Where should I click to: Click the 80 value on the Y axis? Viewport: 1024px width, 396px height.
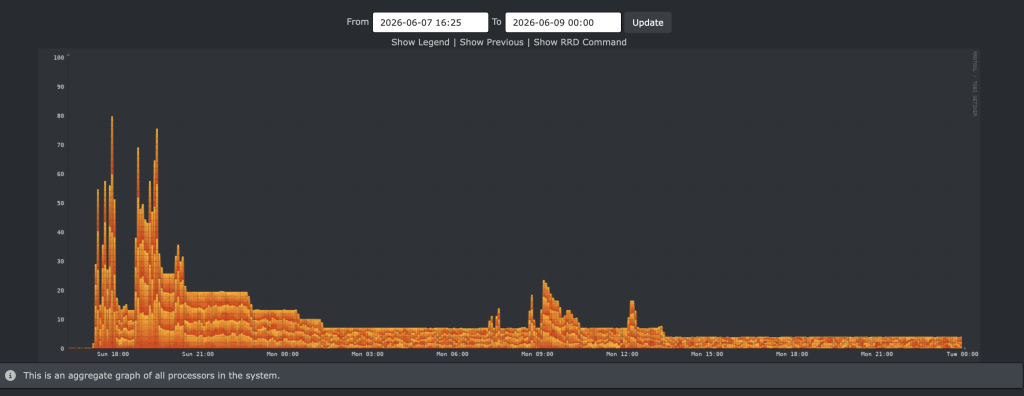pyautogui.click(x=61, y=116)
